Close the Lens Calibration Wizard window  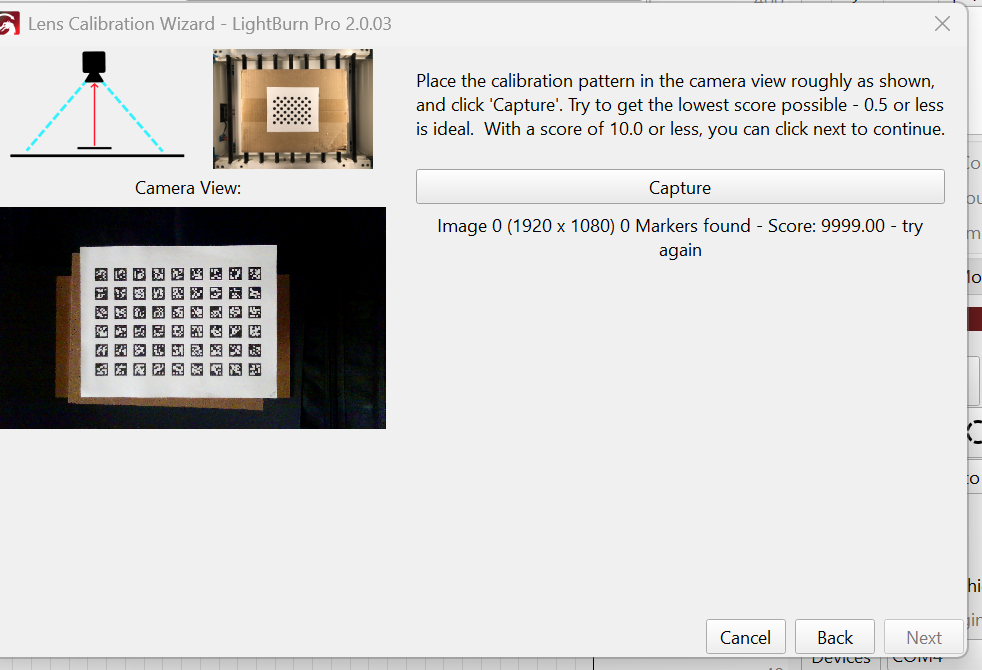click(x=942, y=24)
